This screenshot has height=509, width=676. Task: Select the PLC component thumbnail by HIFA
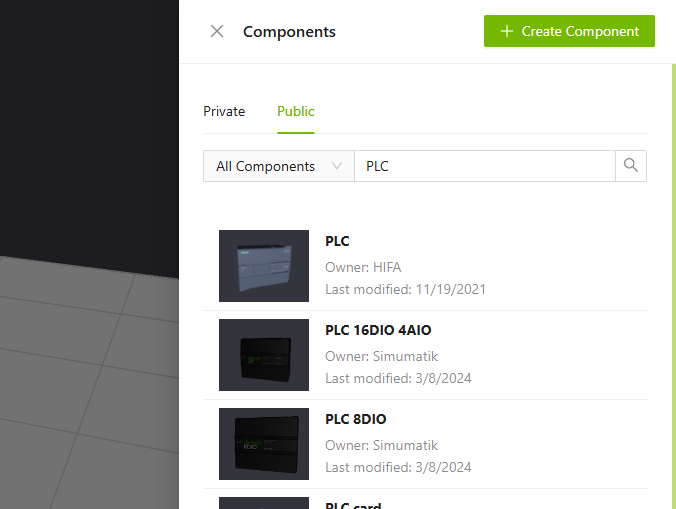click(264, 266)
